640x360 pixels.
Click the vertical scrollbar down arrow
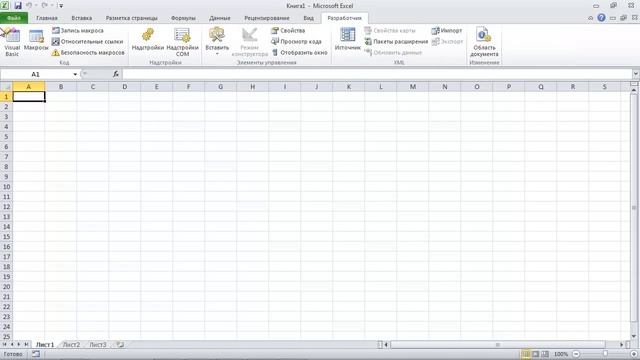(x=634, y=336)
